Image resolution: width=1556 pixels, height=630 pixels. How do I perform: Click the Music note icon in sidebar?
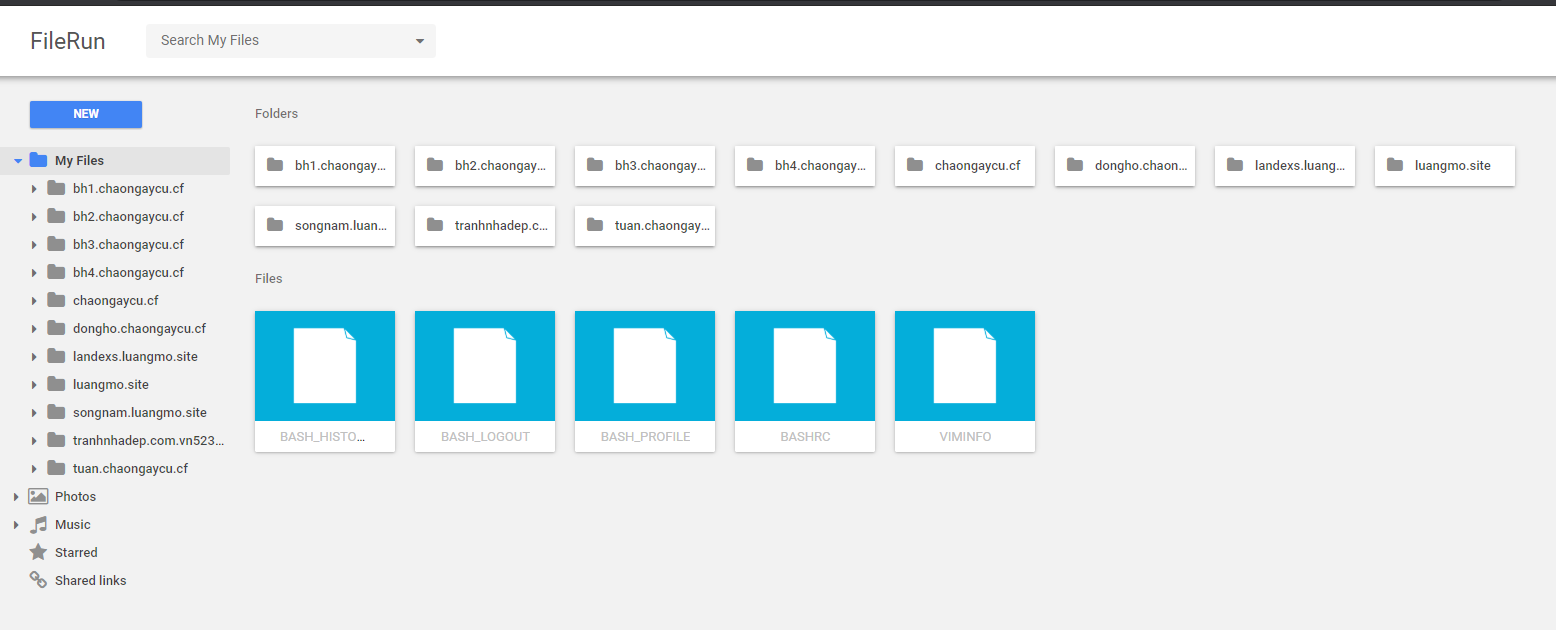[38, 524]
